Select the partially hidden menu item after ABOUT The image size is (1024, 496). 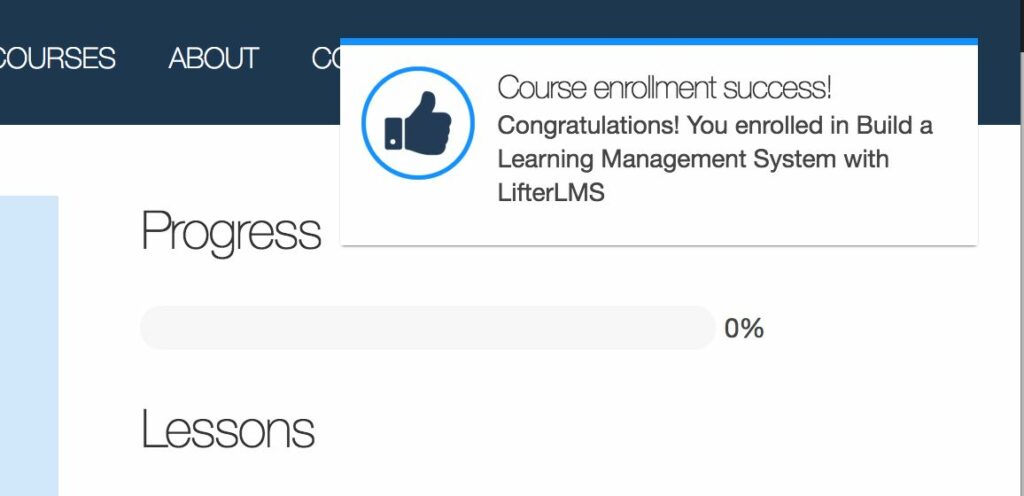(325, 58)
